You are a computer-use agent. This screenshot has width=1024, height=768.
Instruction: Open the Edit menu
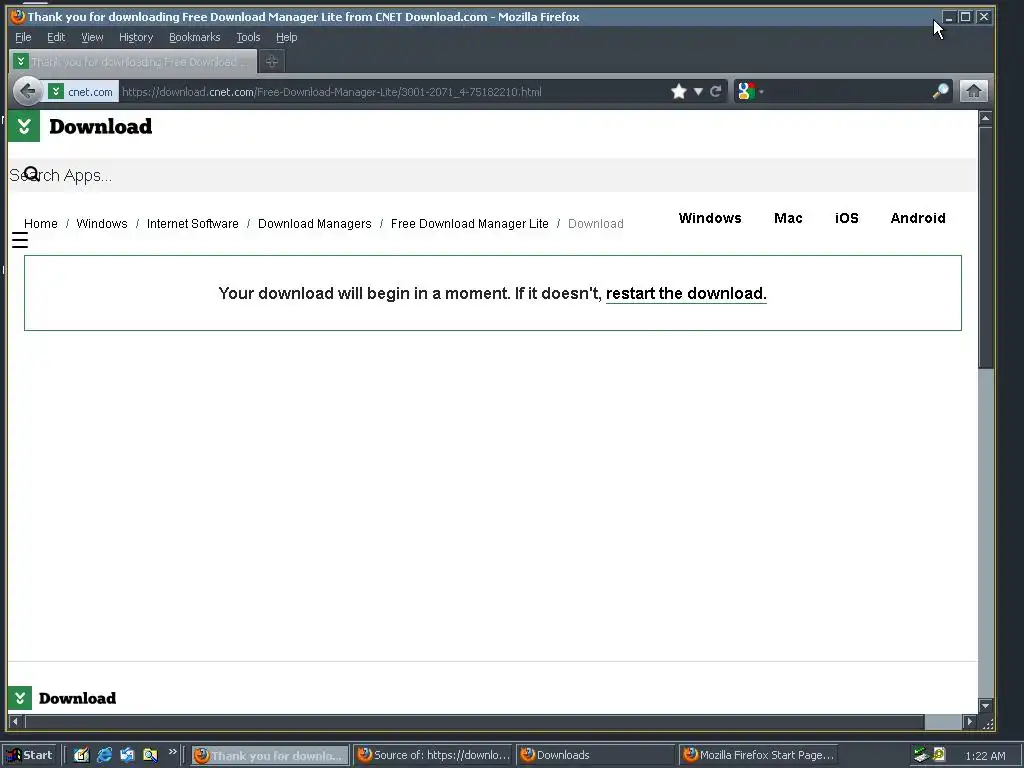(x=56, y=37)
